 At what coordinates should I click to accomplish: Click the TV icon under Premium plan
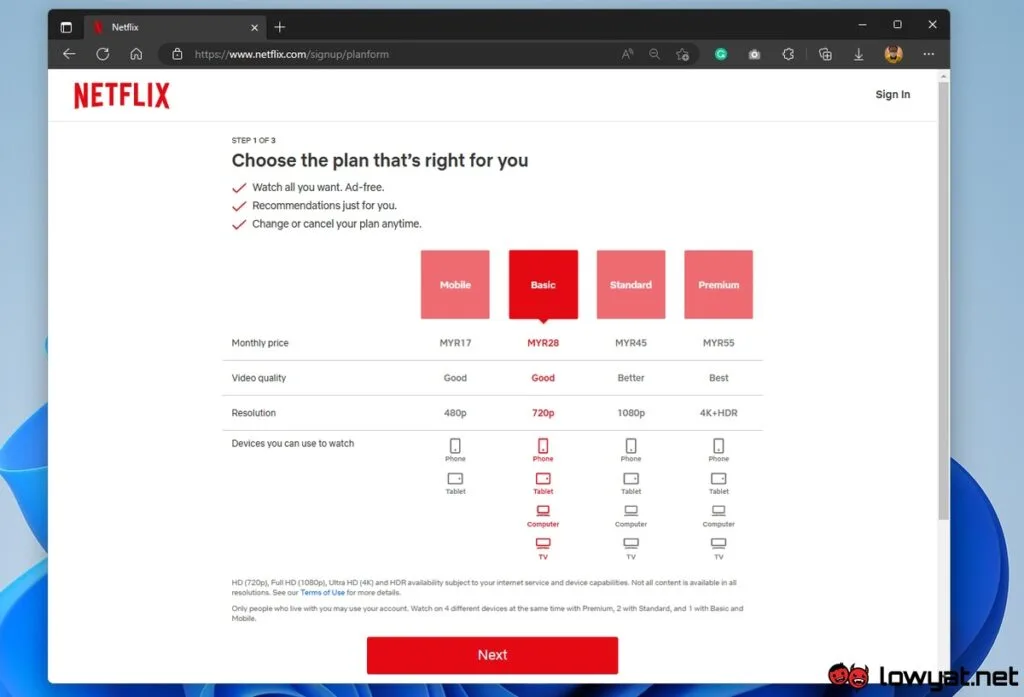pos(718,543)
